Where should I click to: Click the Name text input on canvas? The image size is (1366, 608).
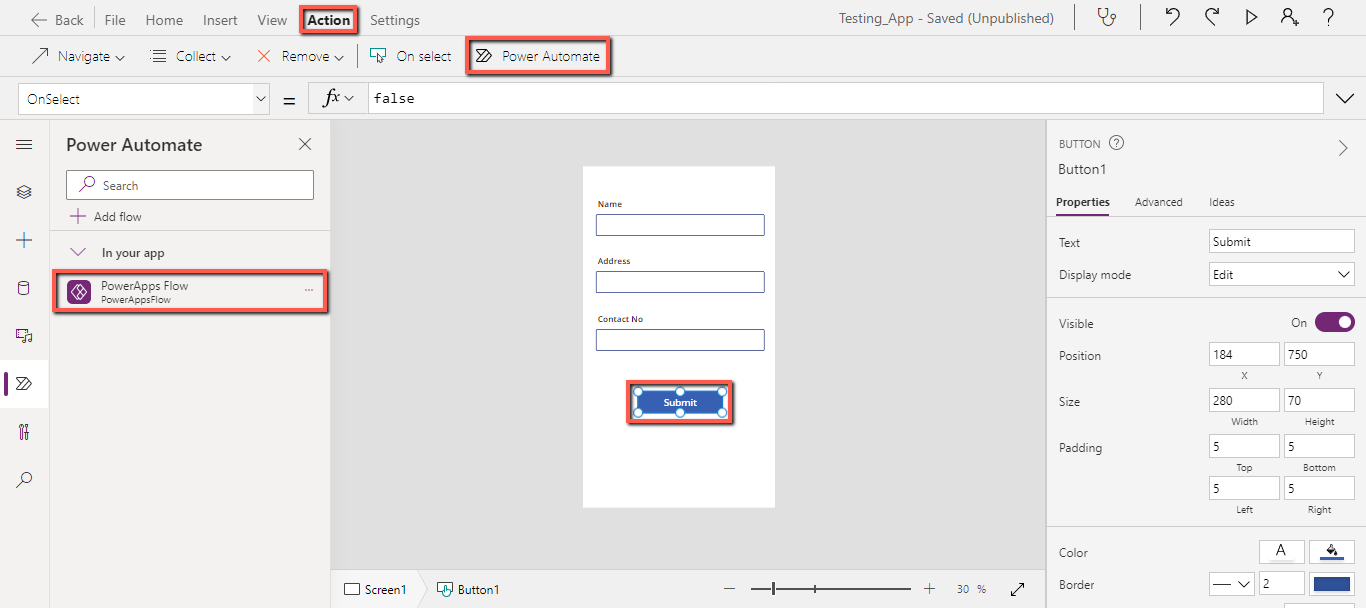coord(680,225)
